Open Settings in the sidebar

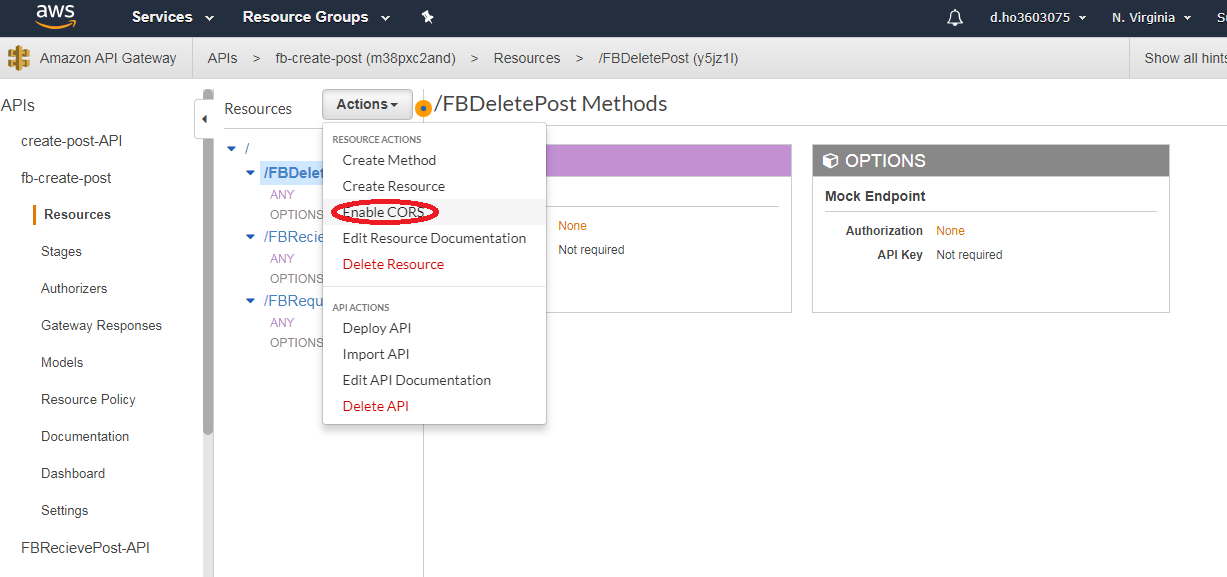pos(64,510)
